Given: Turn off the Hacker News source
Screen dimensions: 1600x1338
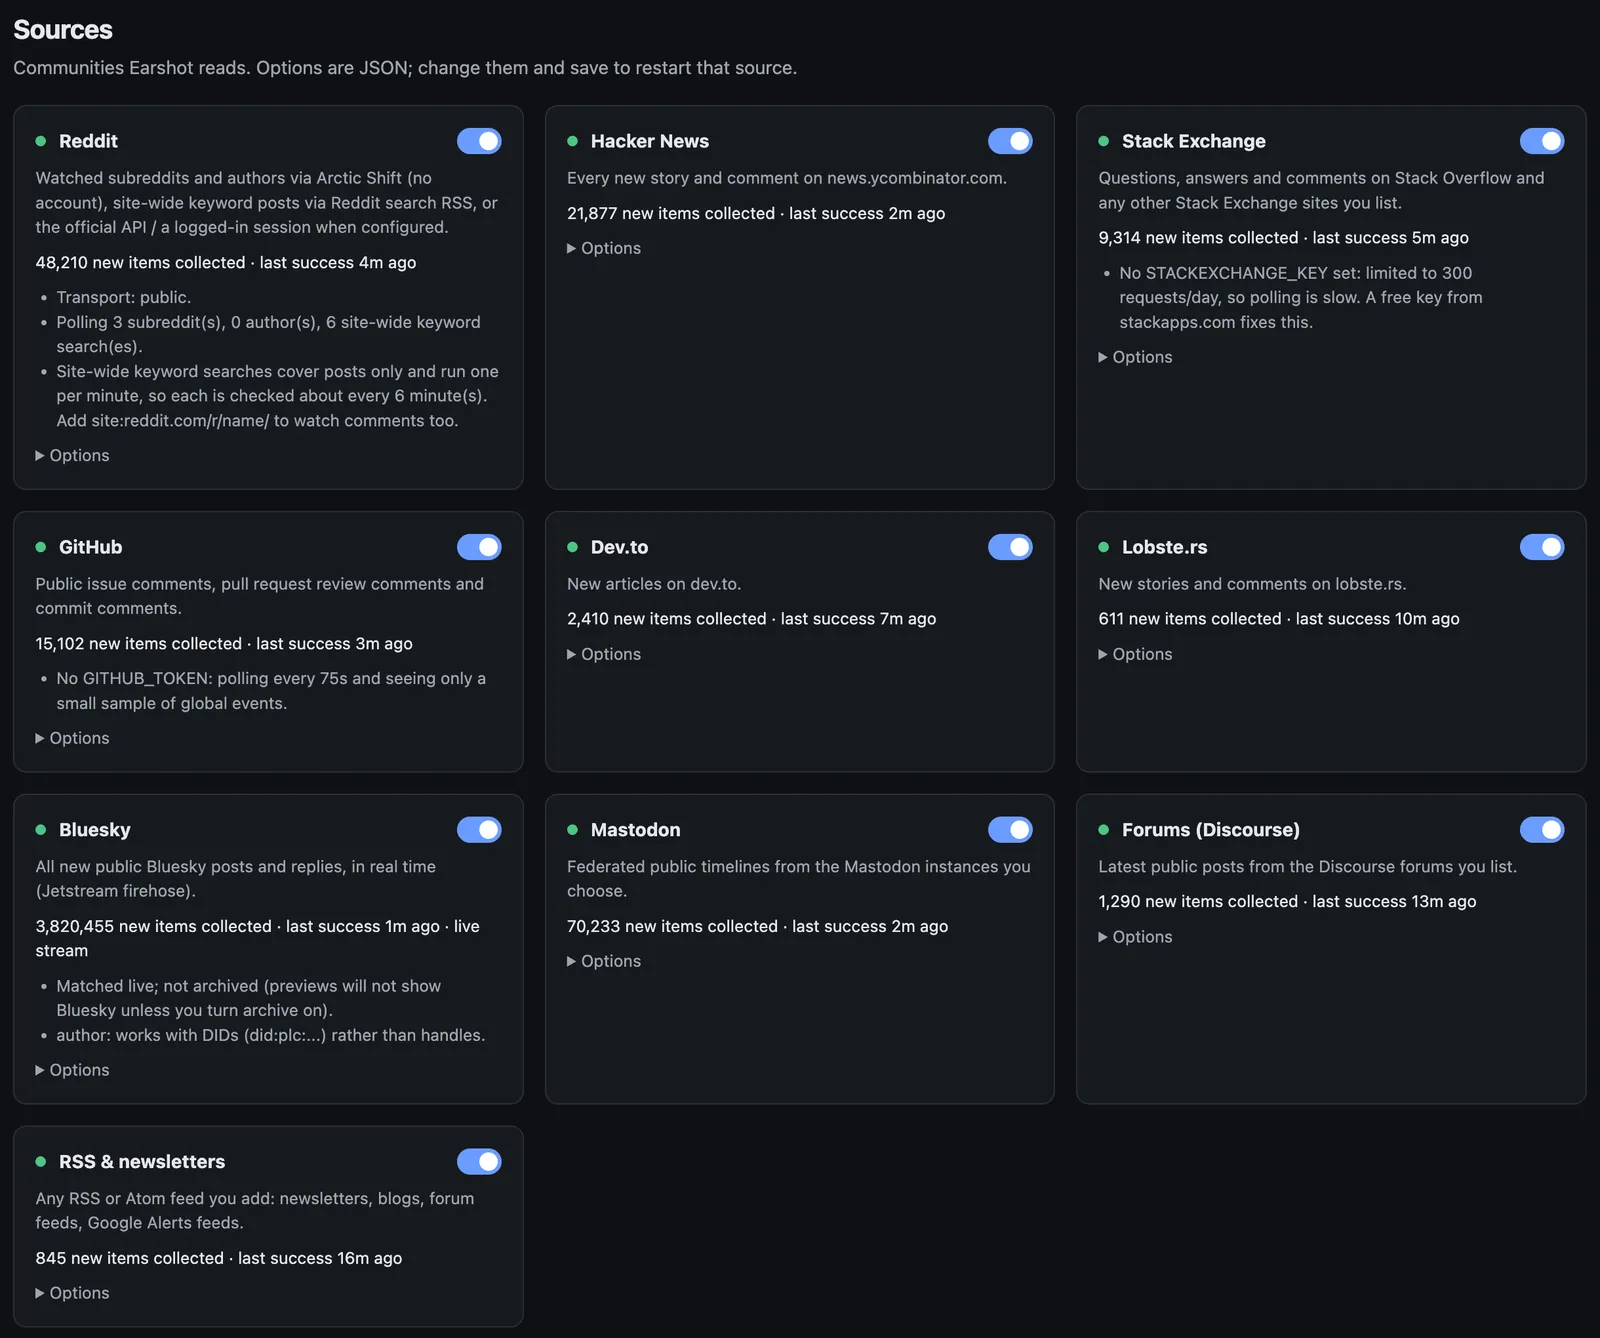Looking at the screenshot, I should [x=1010, y=141].
